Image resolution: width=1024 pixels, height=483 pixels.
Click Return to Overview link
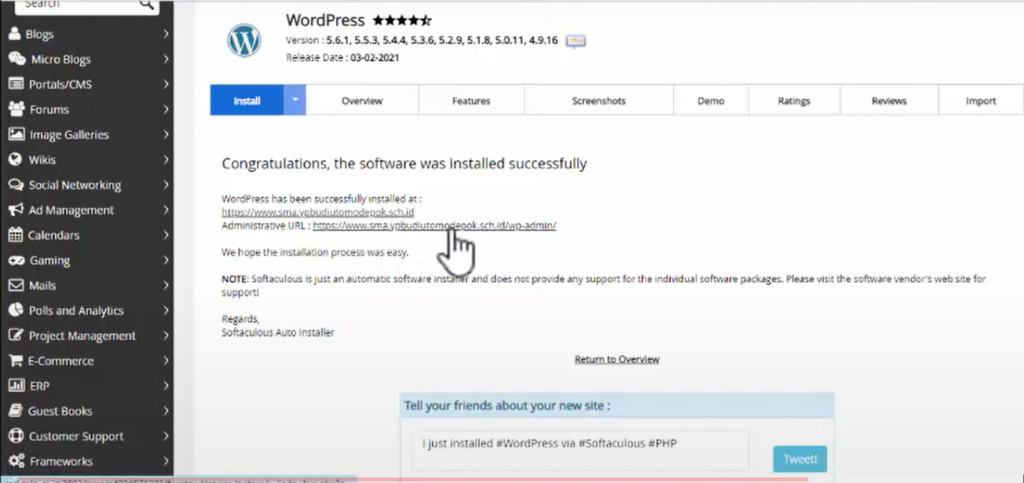click(616, 359)
